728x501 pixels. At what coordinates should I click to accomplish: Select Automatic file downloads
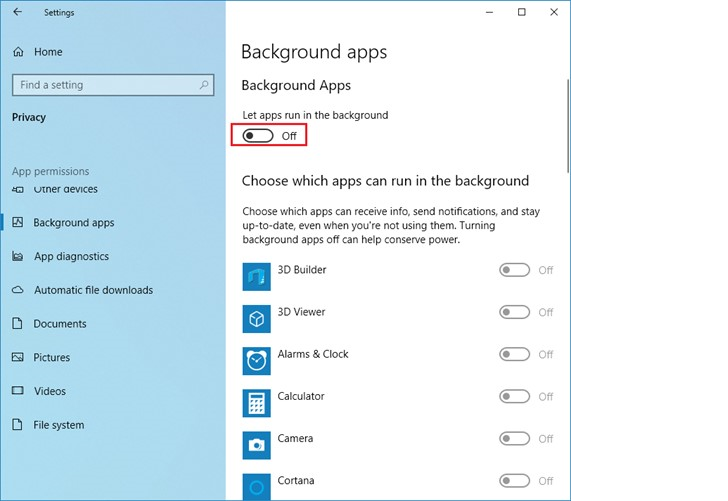93,290
